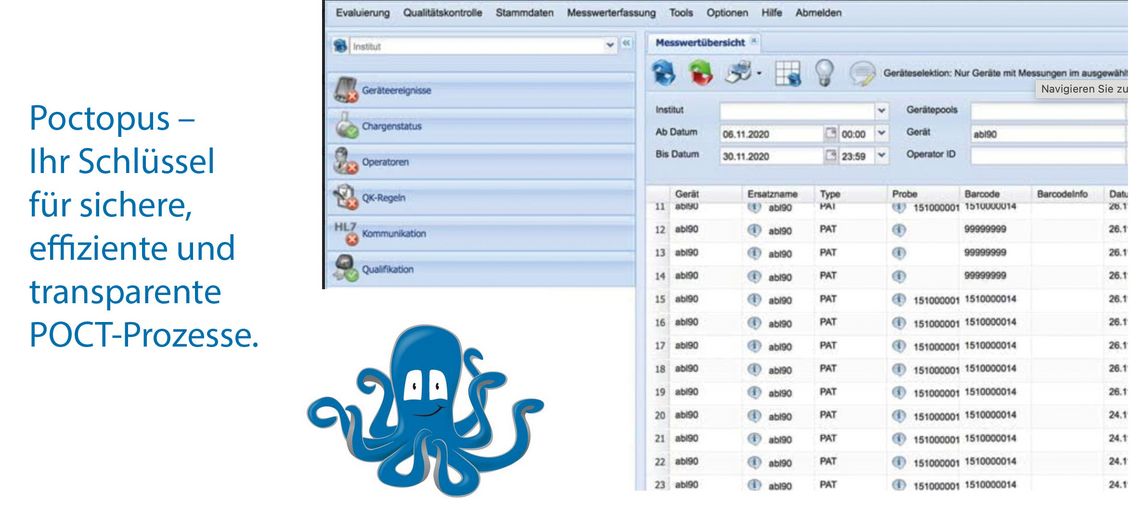
Task: Click the BarcodeInfo column header
Action: tap(1068, 195)
